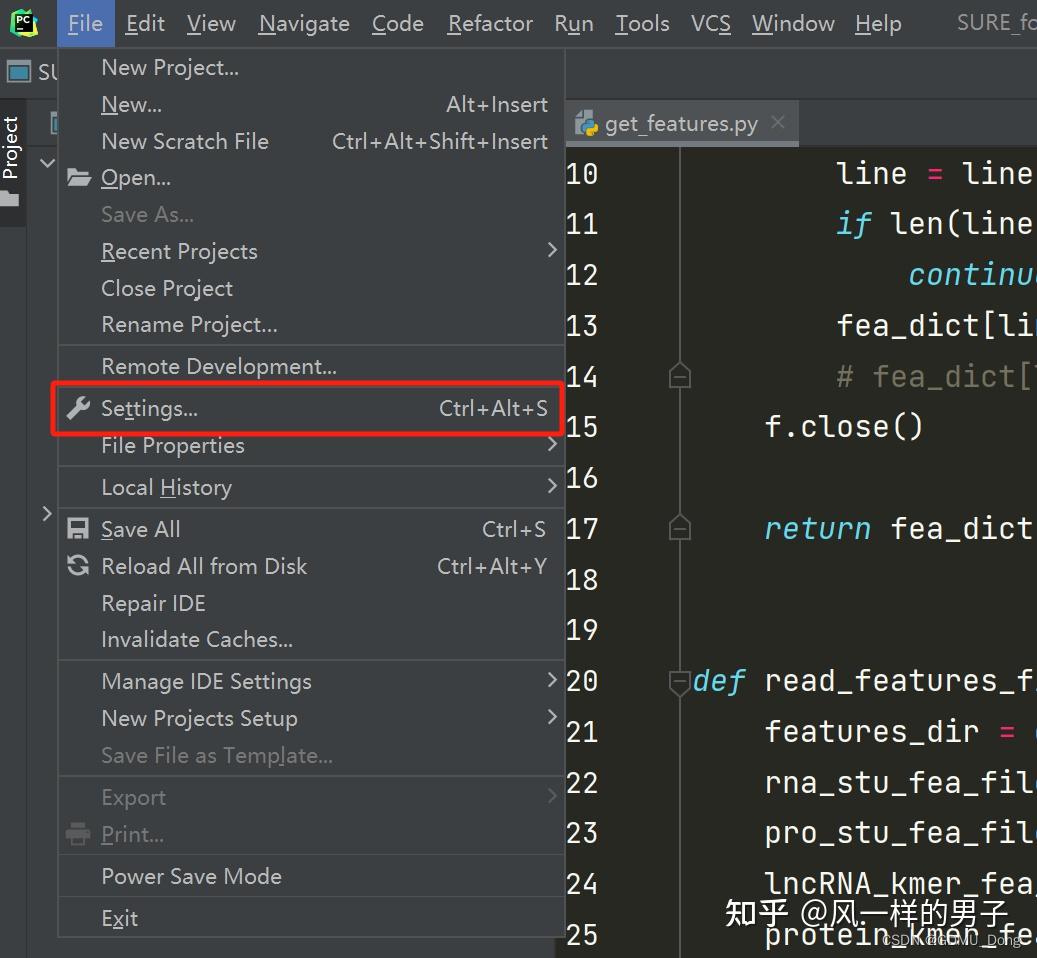Collapse the code fold marker at line 17
This screenshot has width=1037, height=958.
tap(679, 528)
